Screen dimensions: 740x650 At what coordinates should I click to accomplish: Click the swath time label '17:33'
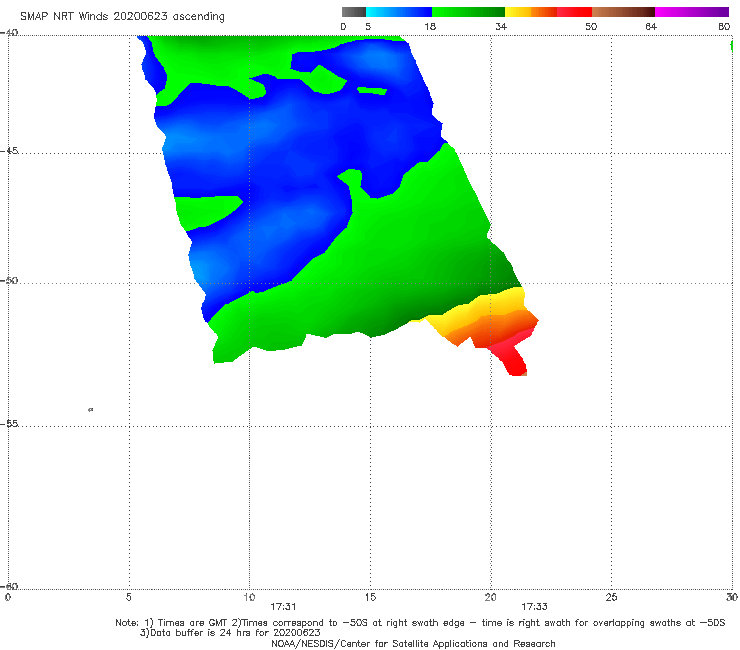coord(534,607)
